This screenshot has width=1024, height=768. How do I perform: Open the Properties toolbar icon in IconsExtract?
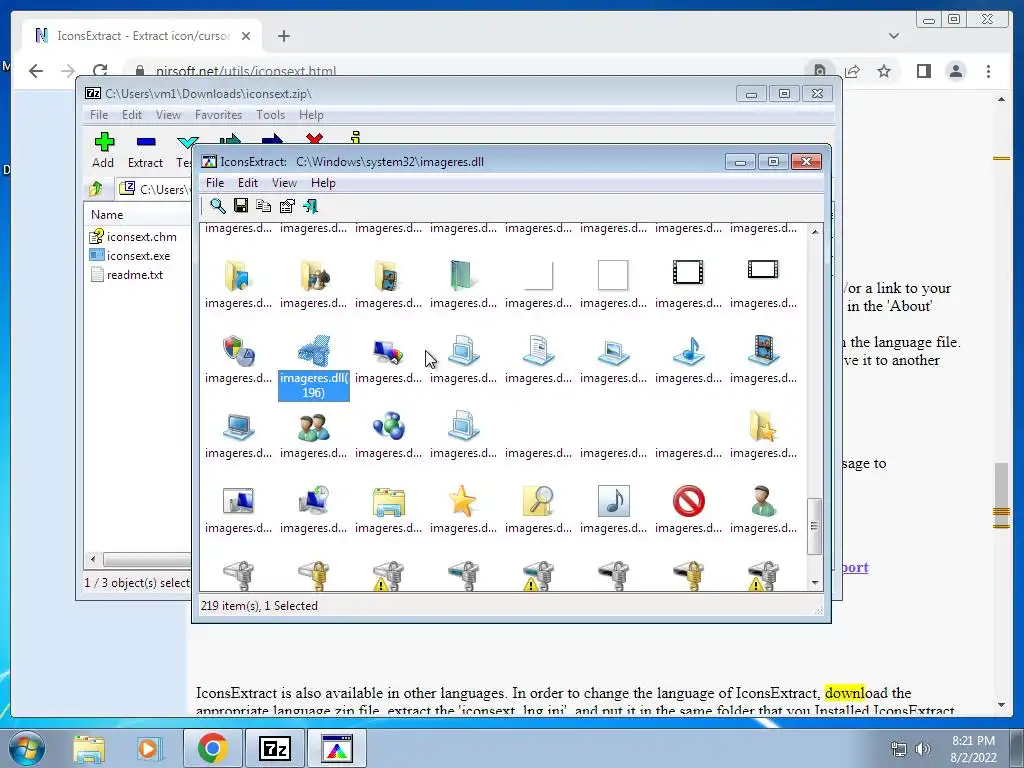(x=287, y=206)
